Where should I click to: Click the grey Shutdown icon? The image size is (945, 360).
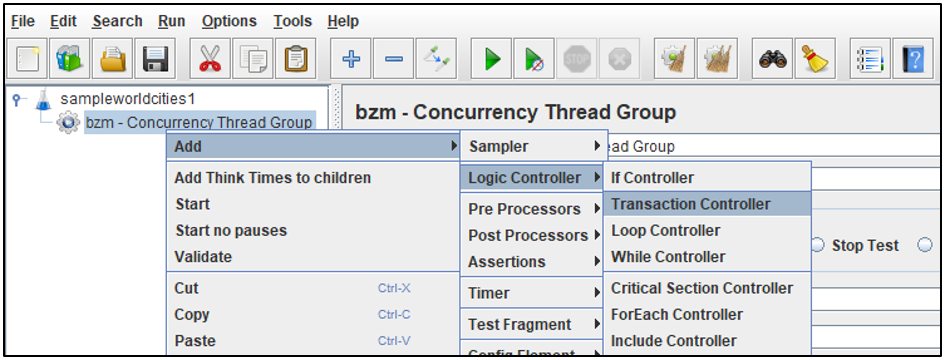(620, 59)
